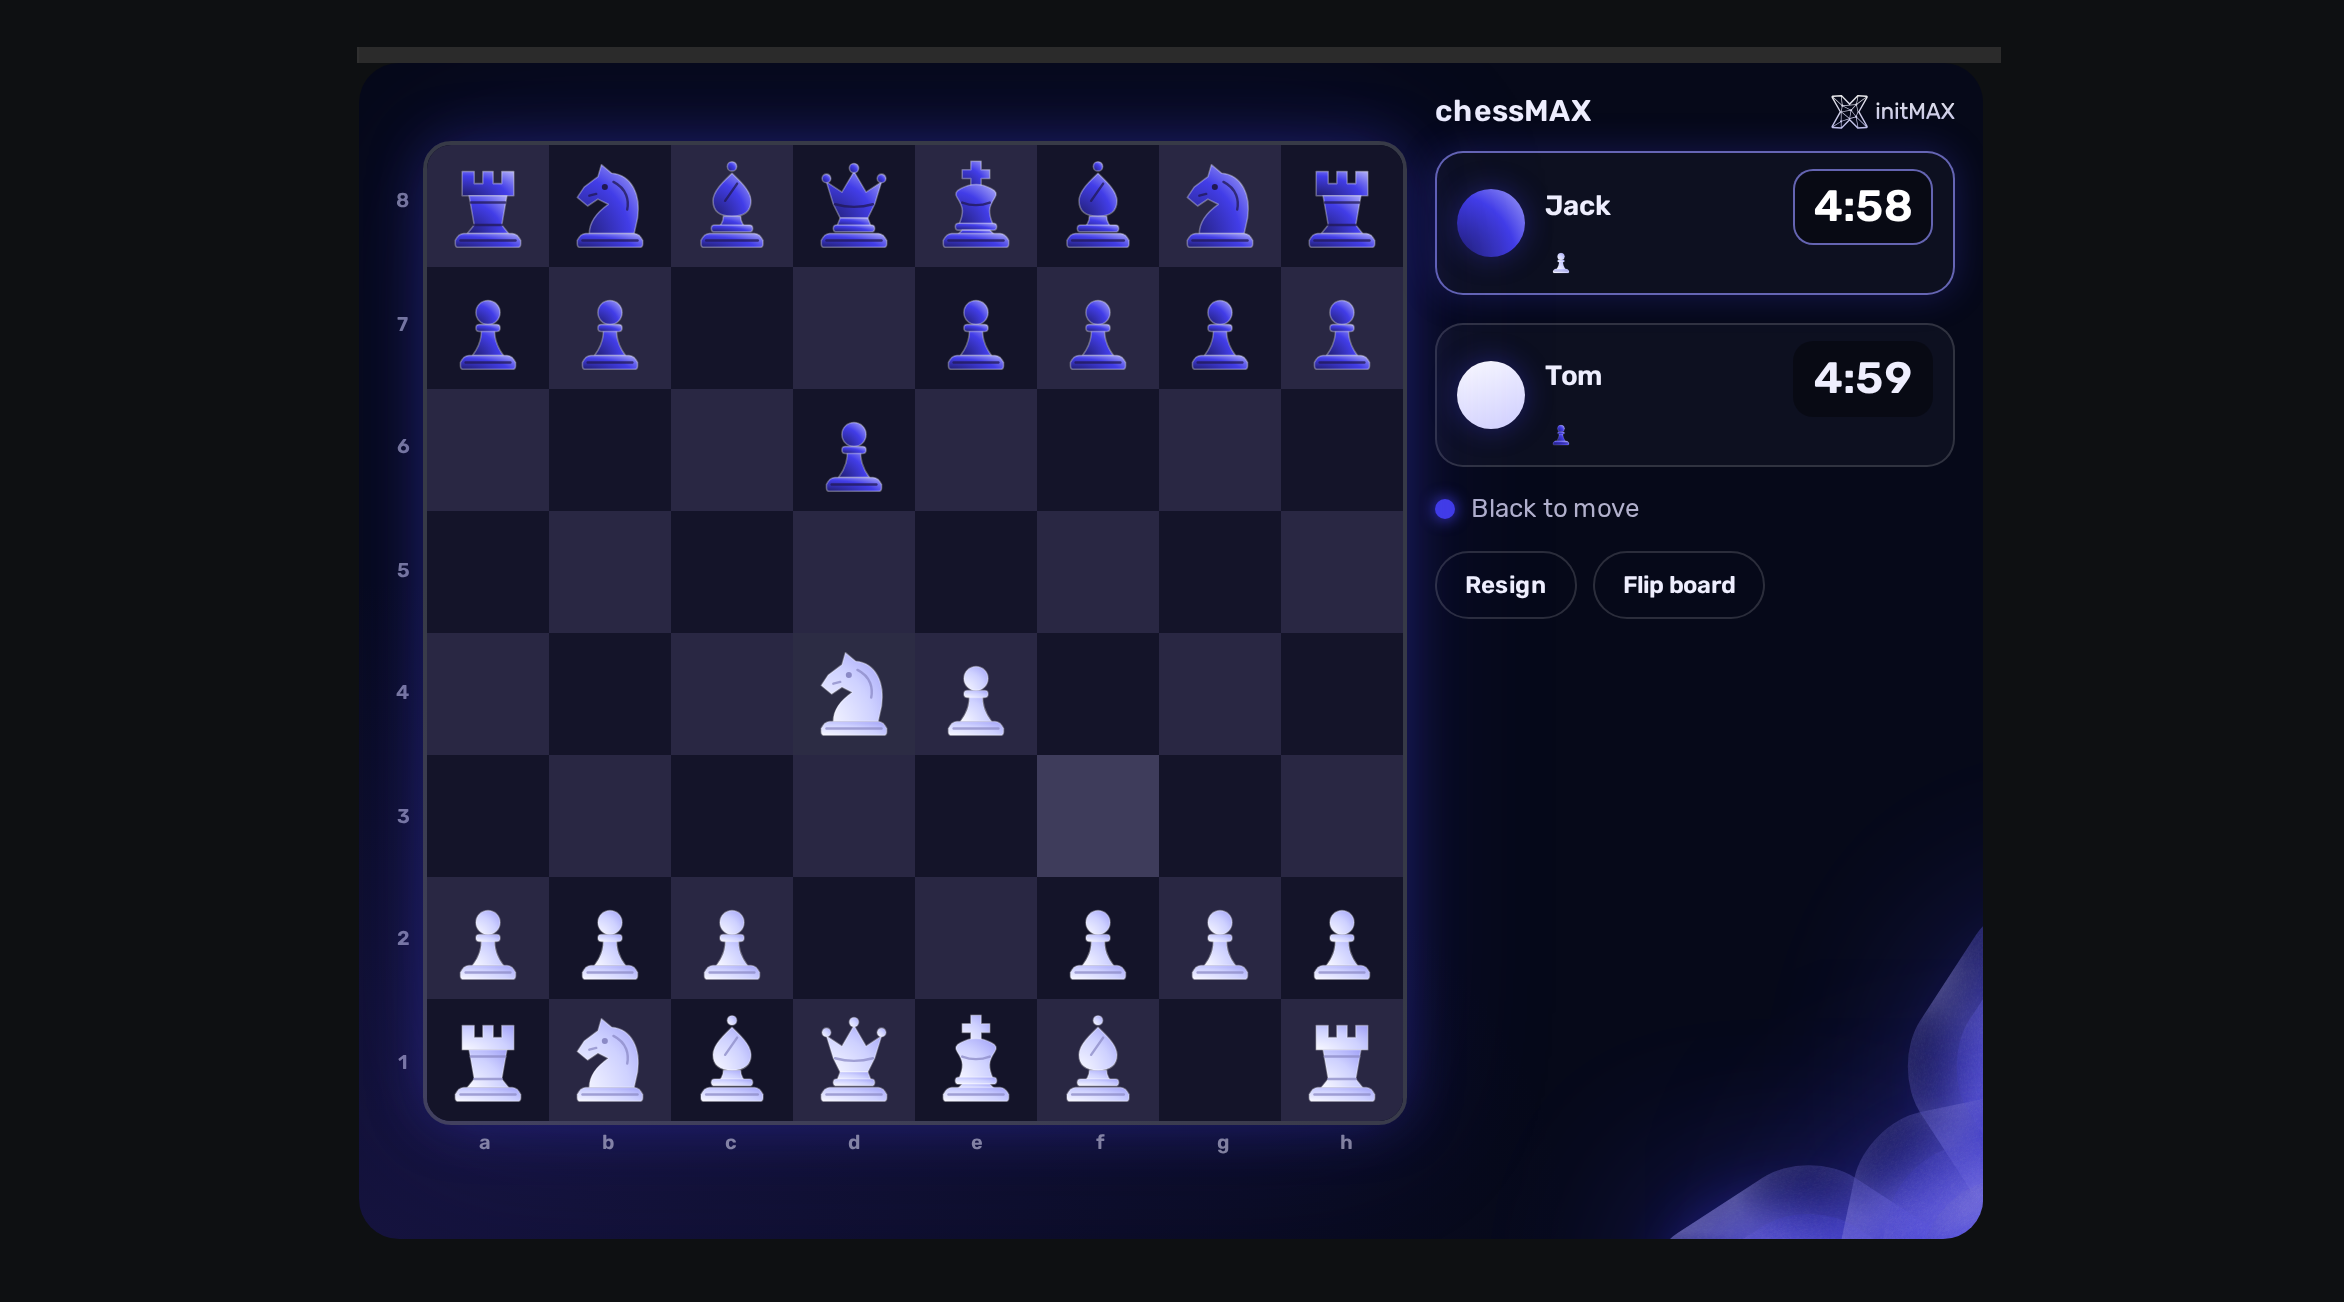The image size is (2344, 1302).
Task: Click the white pawn on h2
Action: pos(1342,944)
